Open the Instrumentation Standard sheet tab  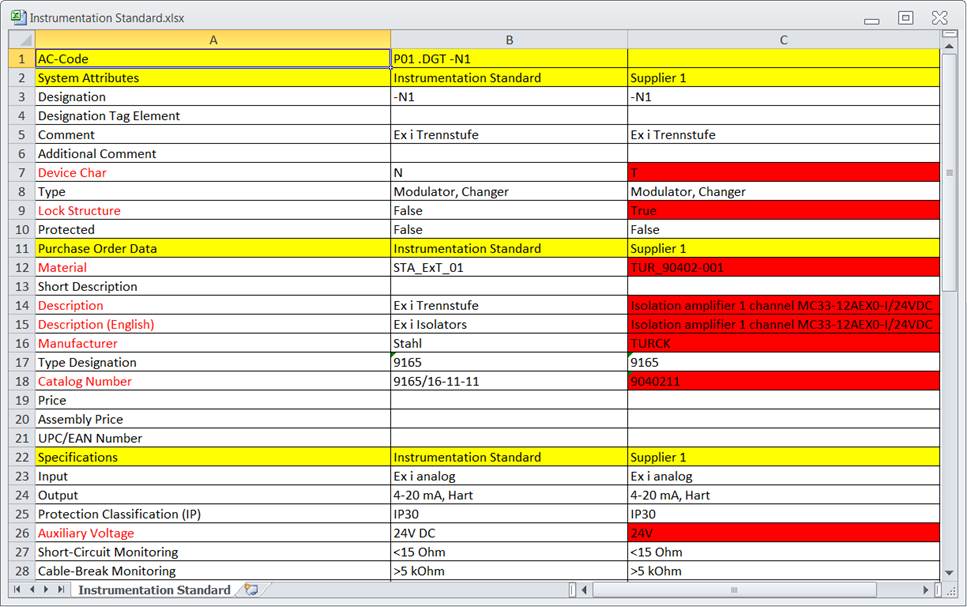[x=154, y=590]
